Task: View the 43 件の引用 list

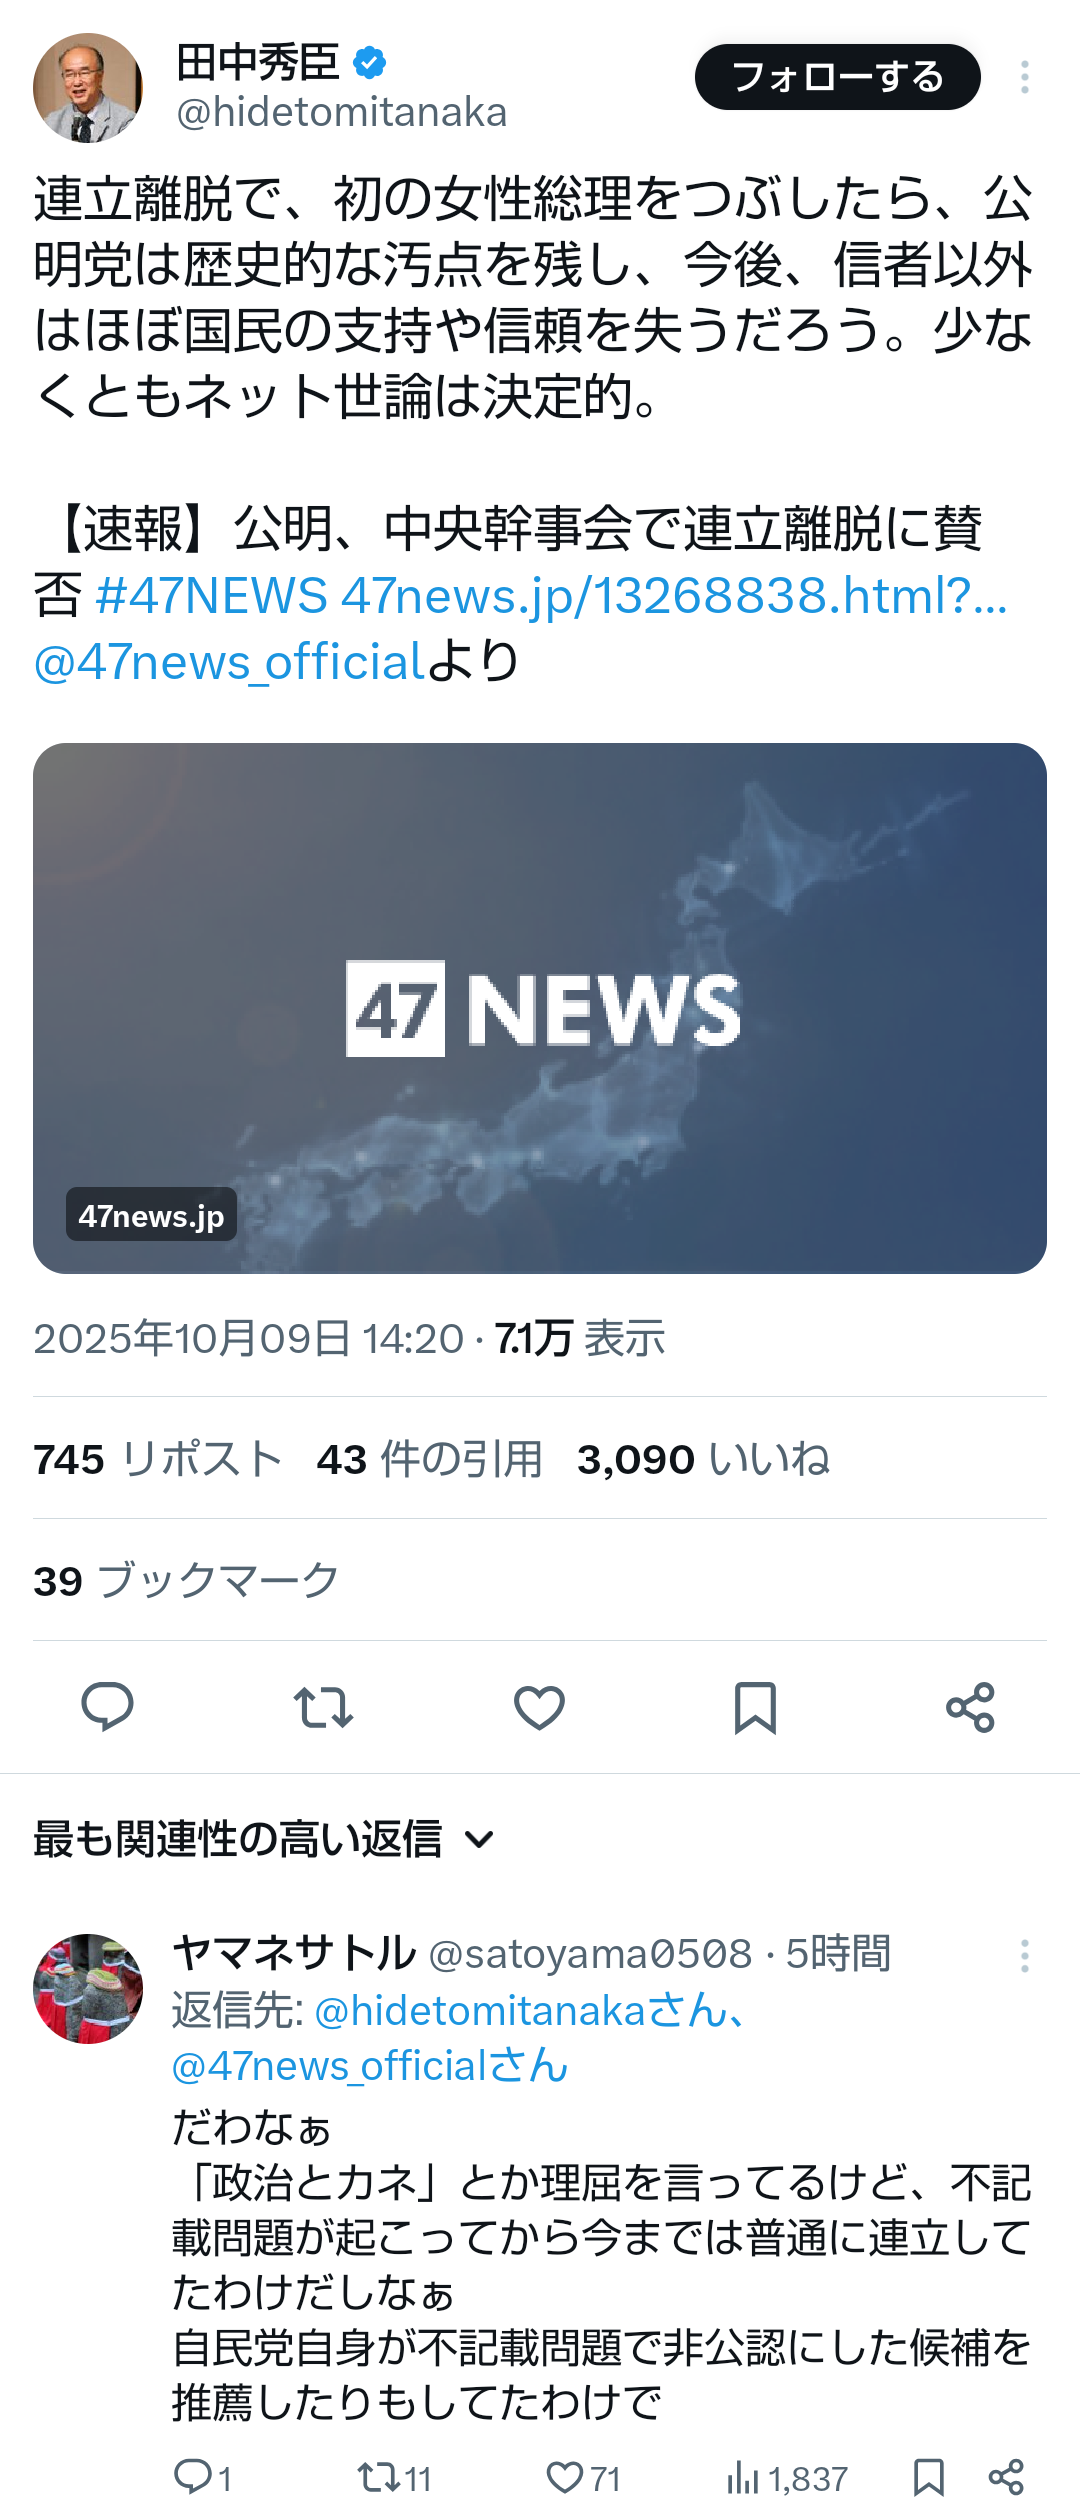Action: (x=430, y=1459)
